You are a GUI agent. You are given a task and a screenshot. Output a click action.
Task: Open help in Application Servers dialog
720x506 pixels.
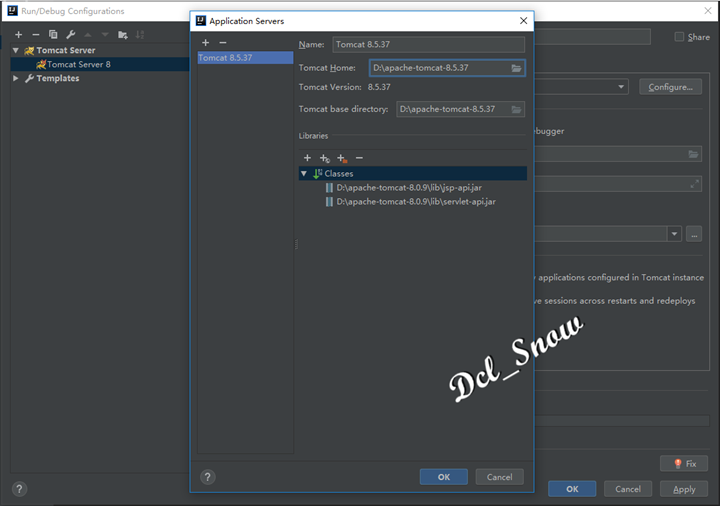pos(208,477)
